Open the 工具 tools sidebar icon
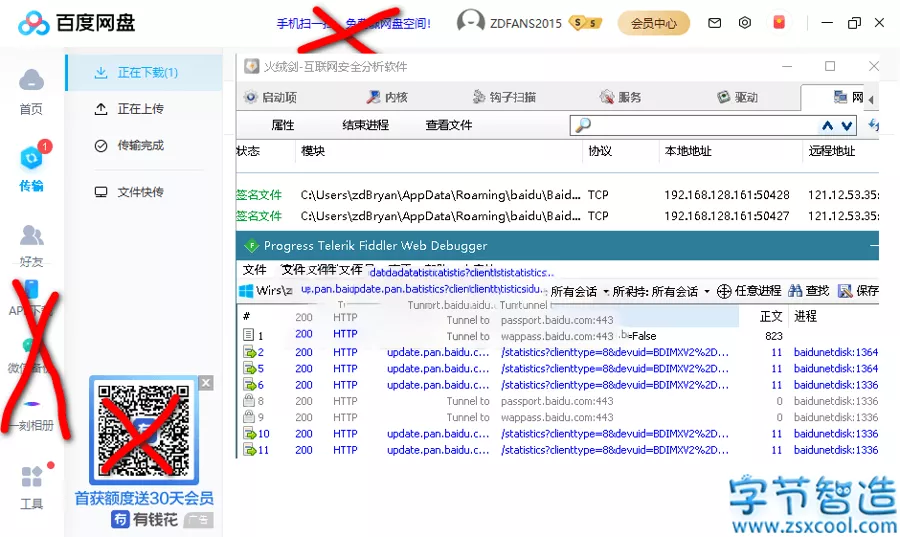This screenshot has width=900, height=537. 32,476
